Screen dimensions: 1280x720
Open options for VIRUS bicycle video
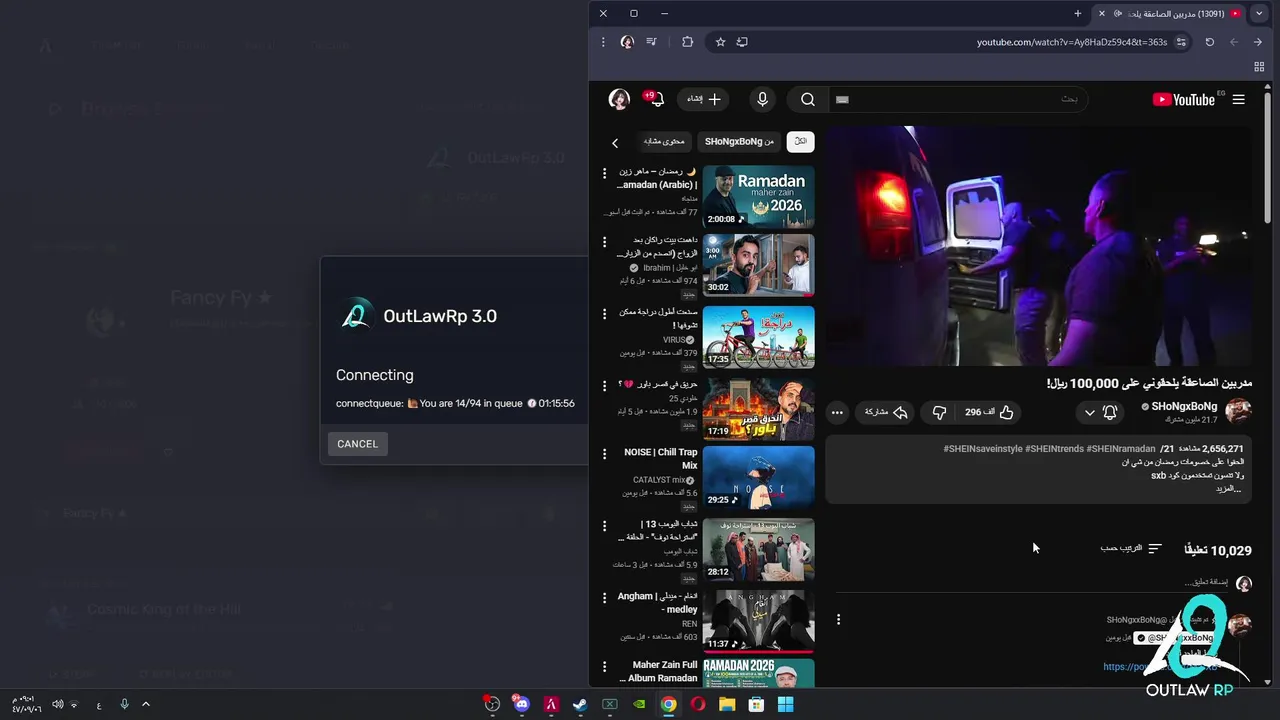pos(604,313)
